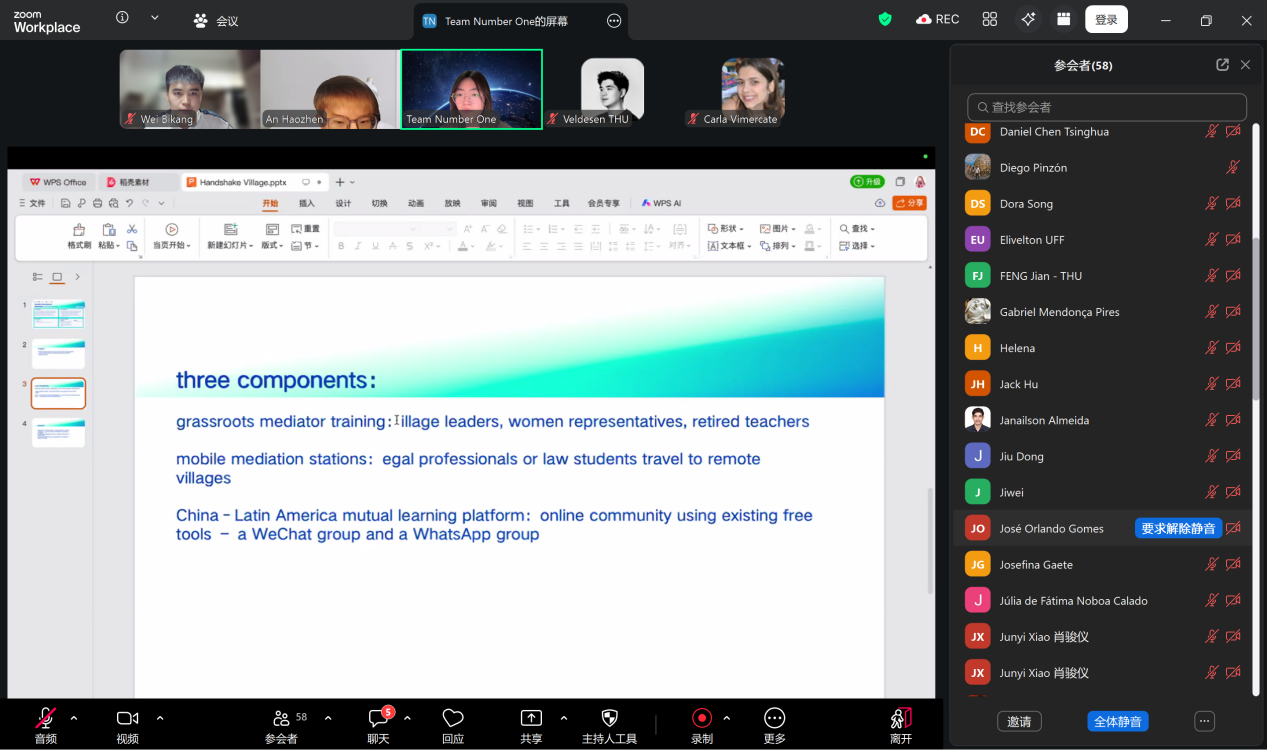Open 主持人工具 host tools shield

tap(609, 718)
